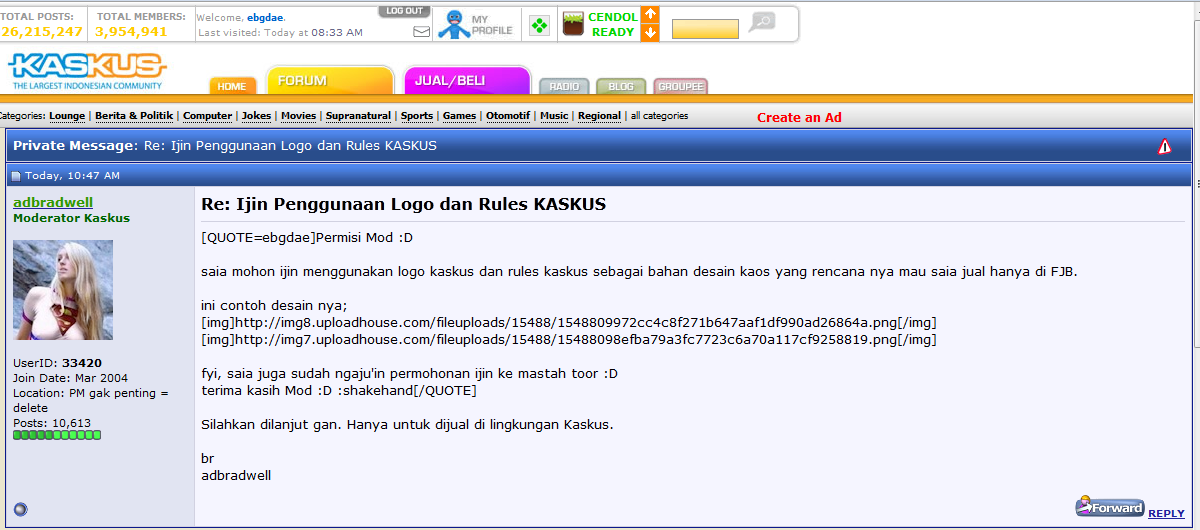
Task: Open the BLOG tab
Action: tap(621, 87)
